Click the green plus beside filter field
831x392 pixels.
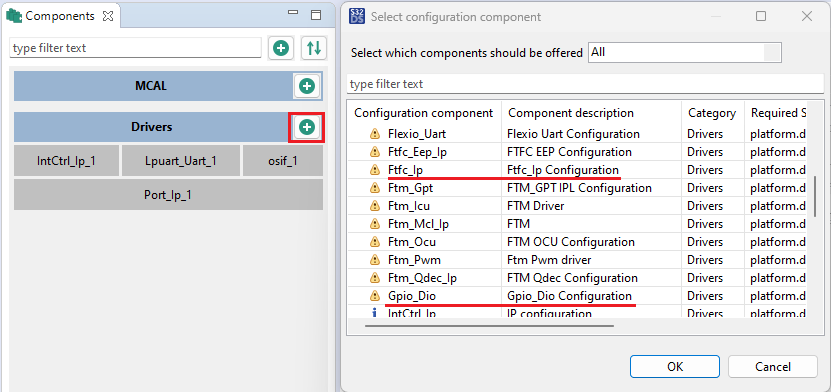(x=281, y=48)
